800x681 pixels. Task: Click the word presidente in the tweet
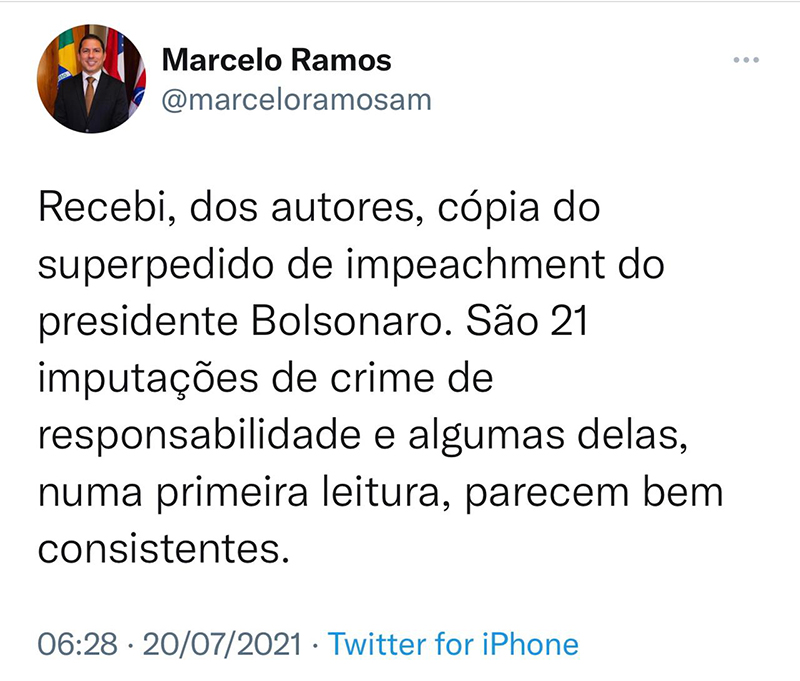[x=138, y=321]
